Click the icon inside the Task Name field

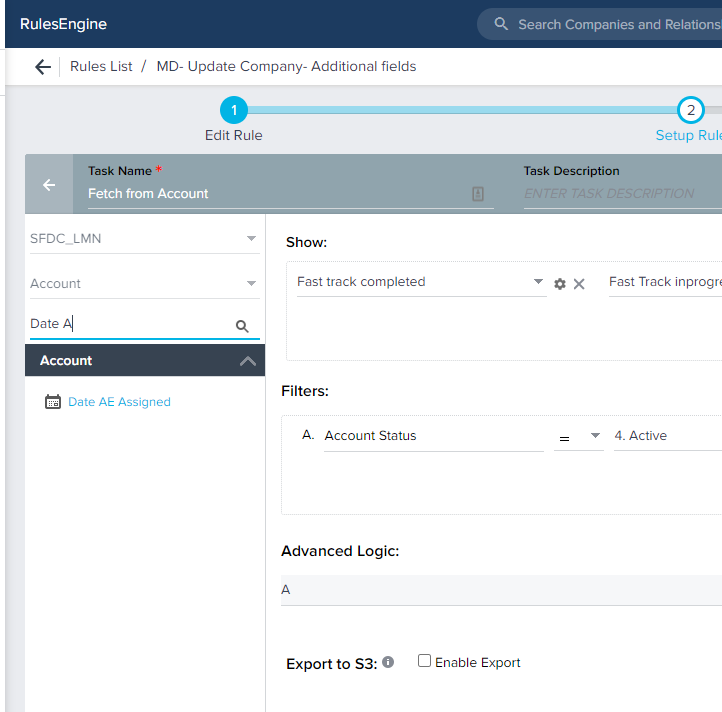(478, 193)
